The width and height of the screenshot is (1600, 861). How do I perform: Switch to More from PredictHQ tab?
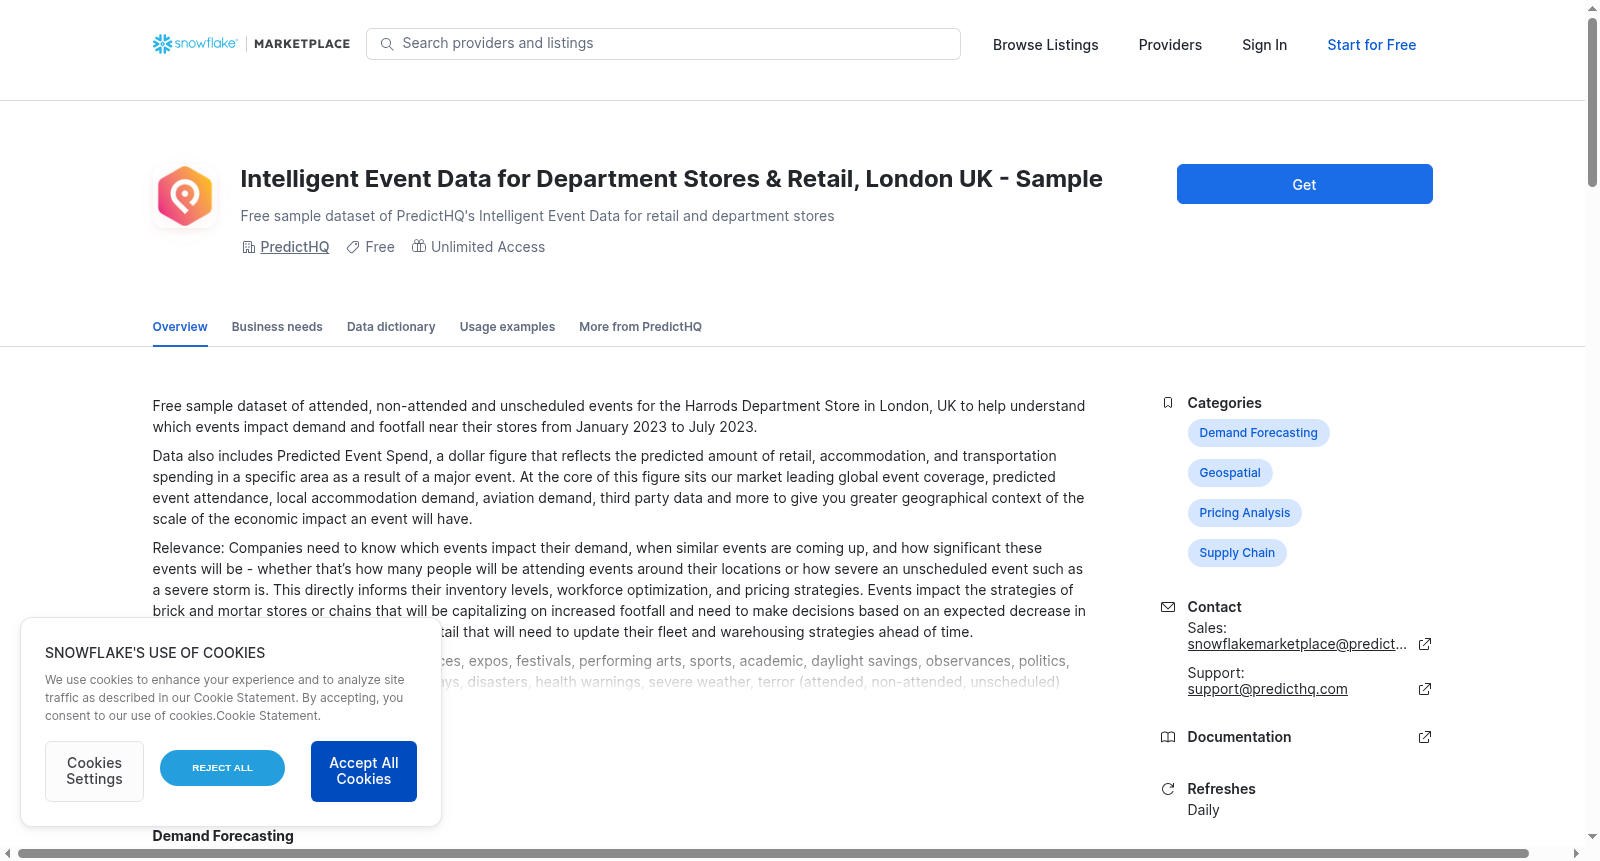coord(640,327)
